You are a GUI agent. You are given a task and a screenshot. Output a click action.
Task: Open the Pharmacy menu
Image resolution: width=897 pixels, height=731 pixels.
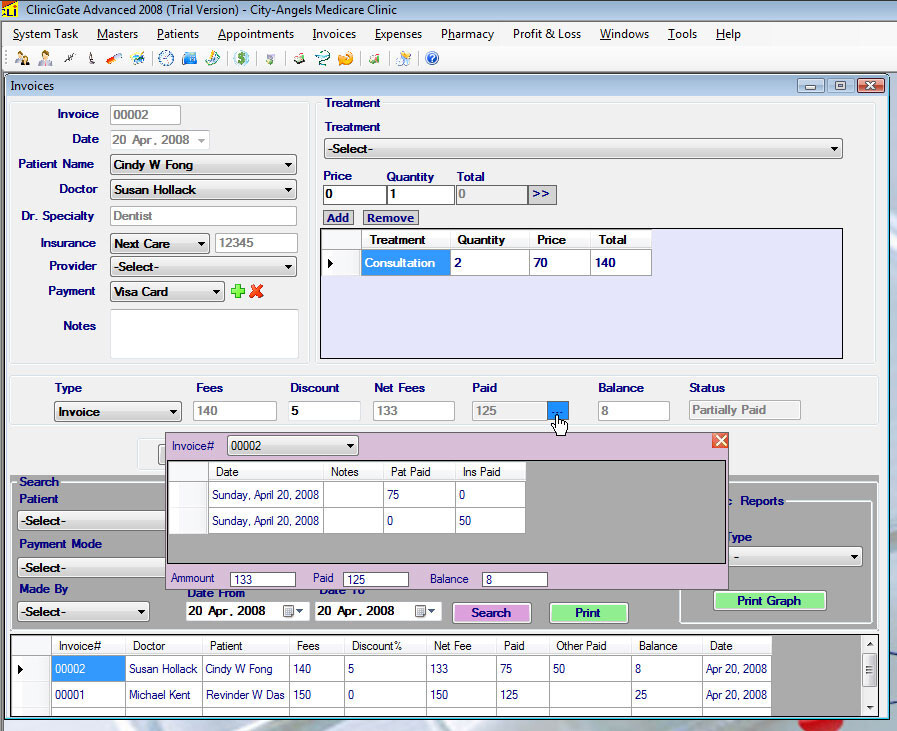coord(467,34)
